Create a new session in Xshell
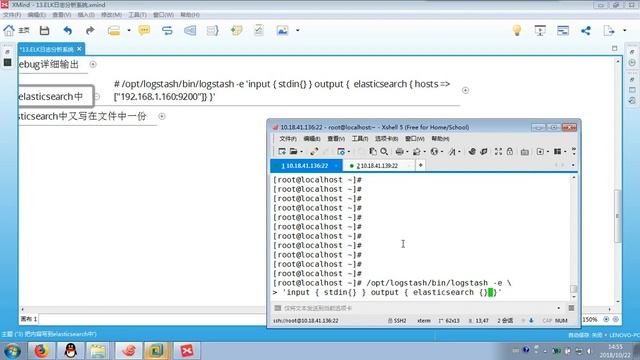640x360 pixels. point(282,151)
